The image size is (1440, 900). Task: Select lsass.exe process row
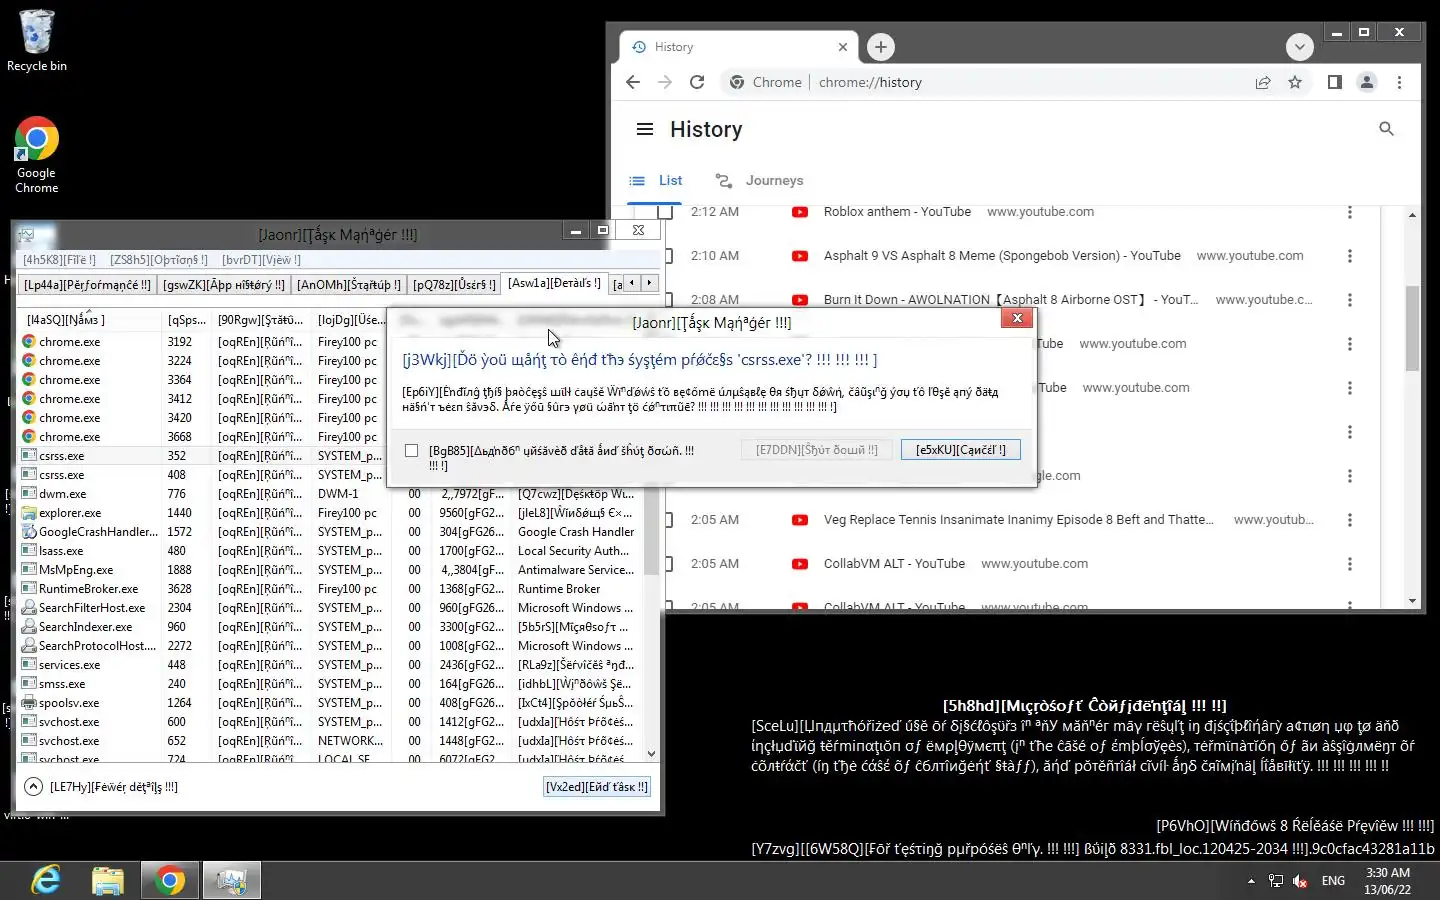(330, 551)
